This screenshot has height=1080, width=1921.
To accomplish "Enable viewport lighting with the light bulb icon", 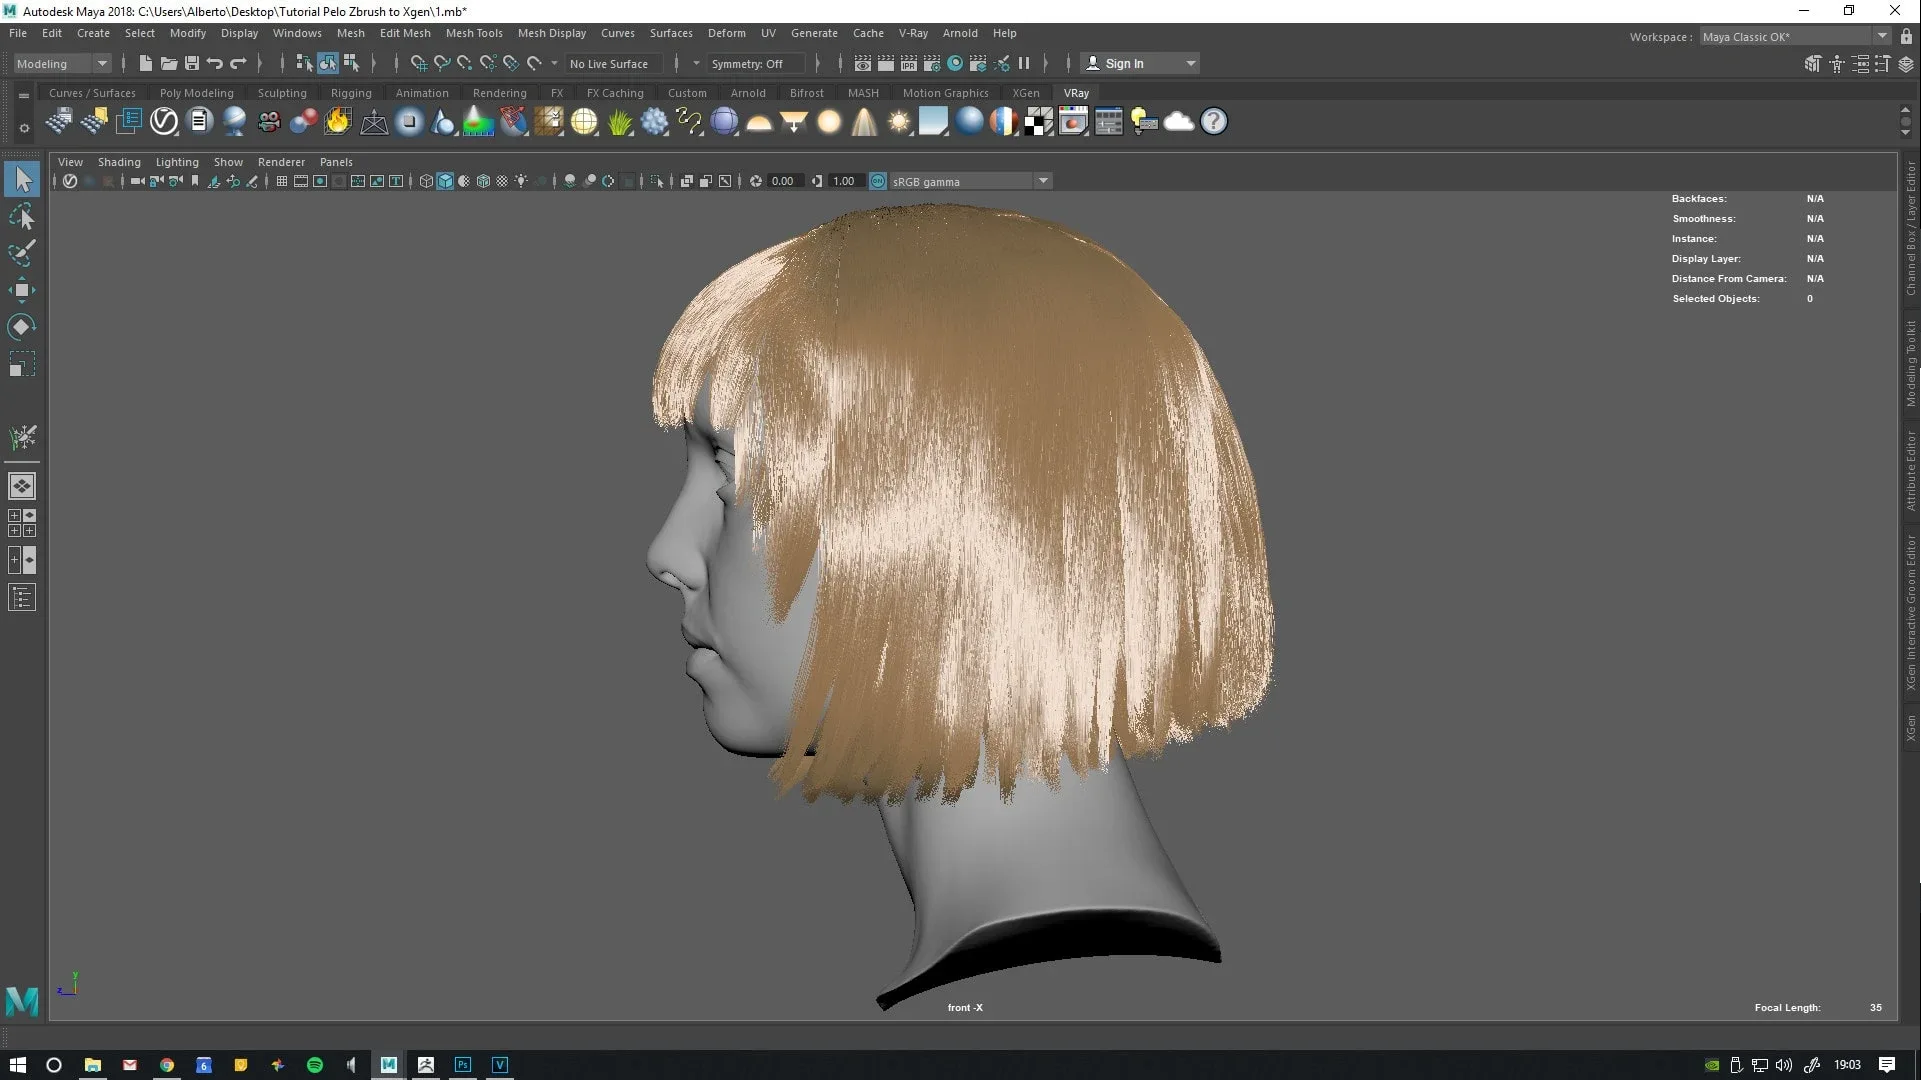I will click(x=521, y=181).
